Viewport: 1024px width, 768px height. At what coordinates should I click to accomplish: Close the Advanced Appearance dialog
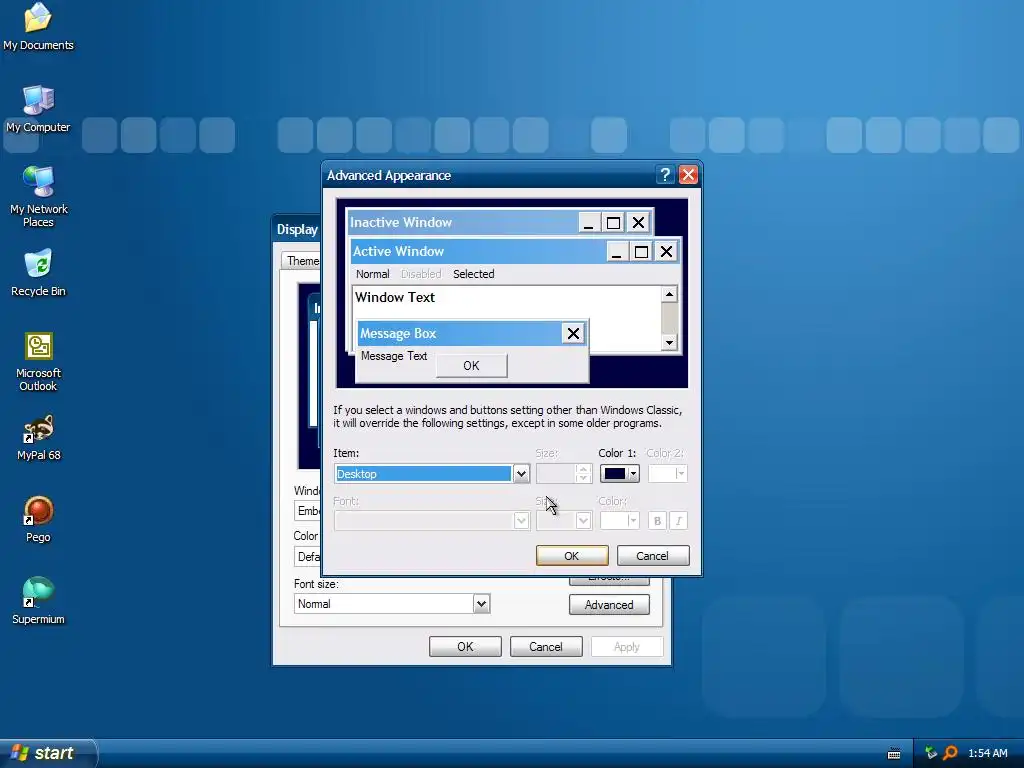tap(688, 175)
